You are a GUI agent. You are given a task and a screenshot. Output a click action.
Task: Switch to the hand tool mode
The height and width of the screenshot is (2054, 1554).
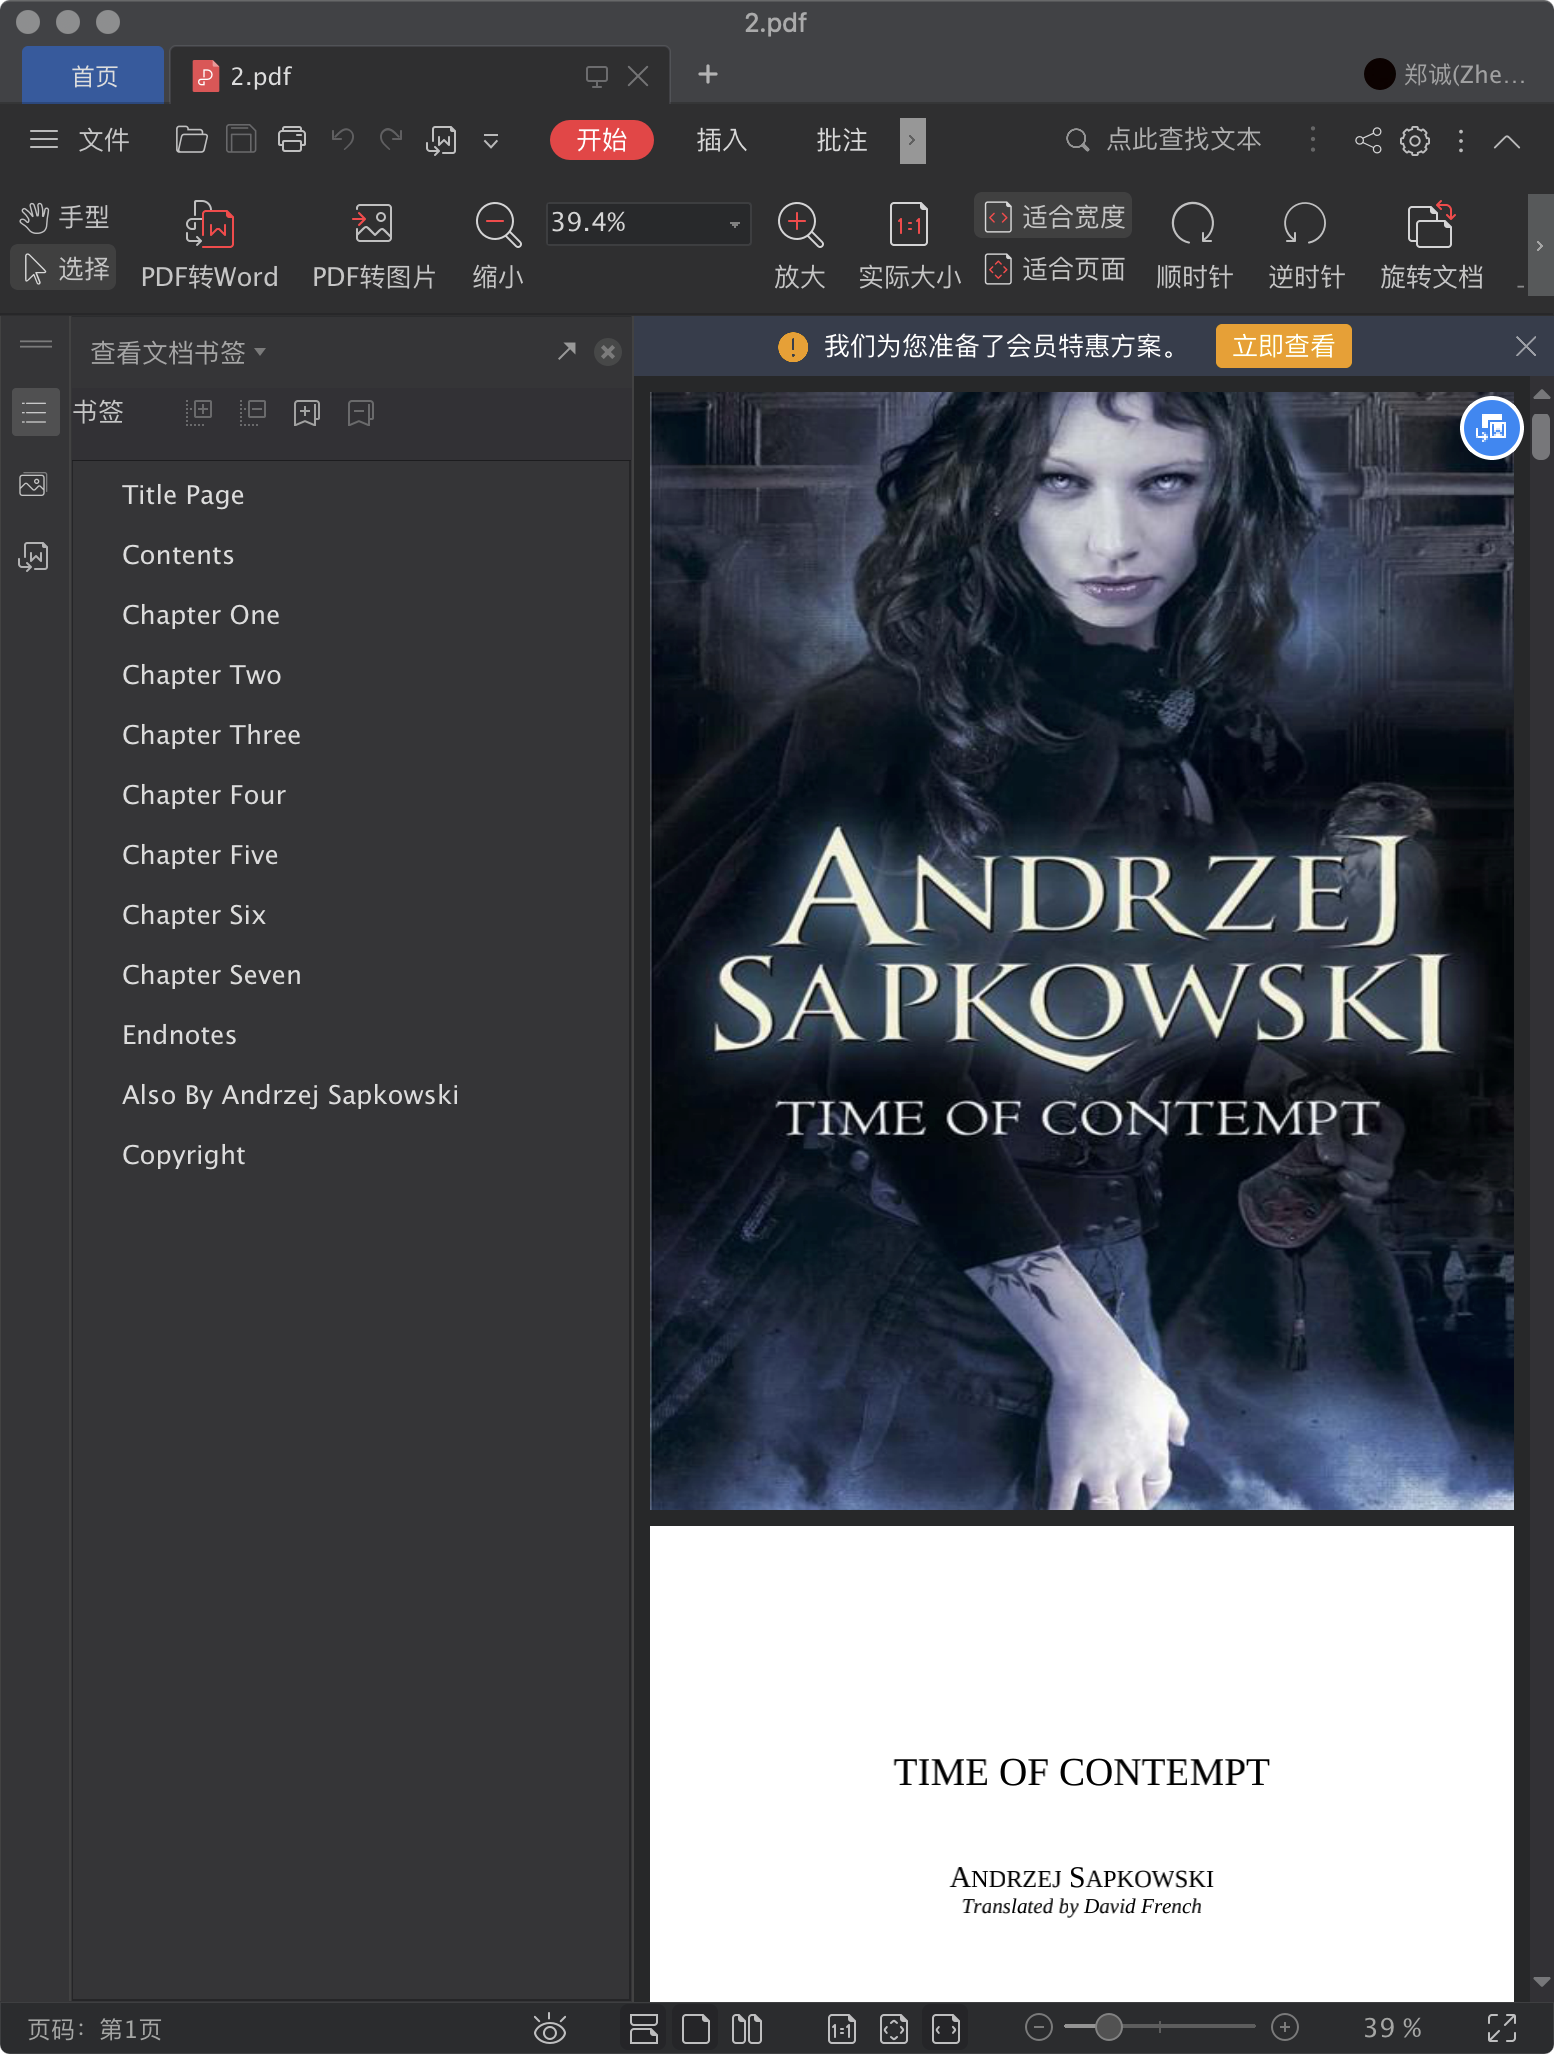pyautogui.click(x=65, y=217)
